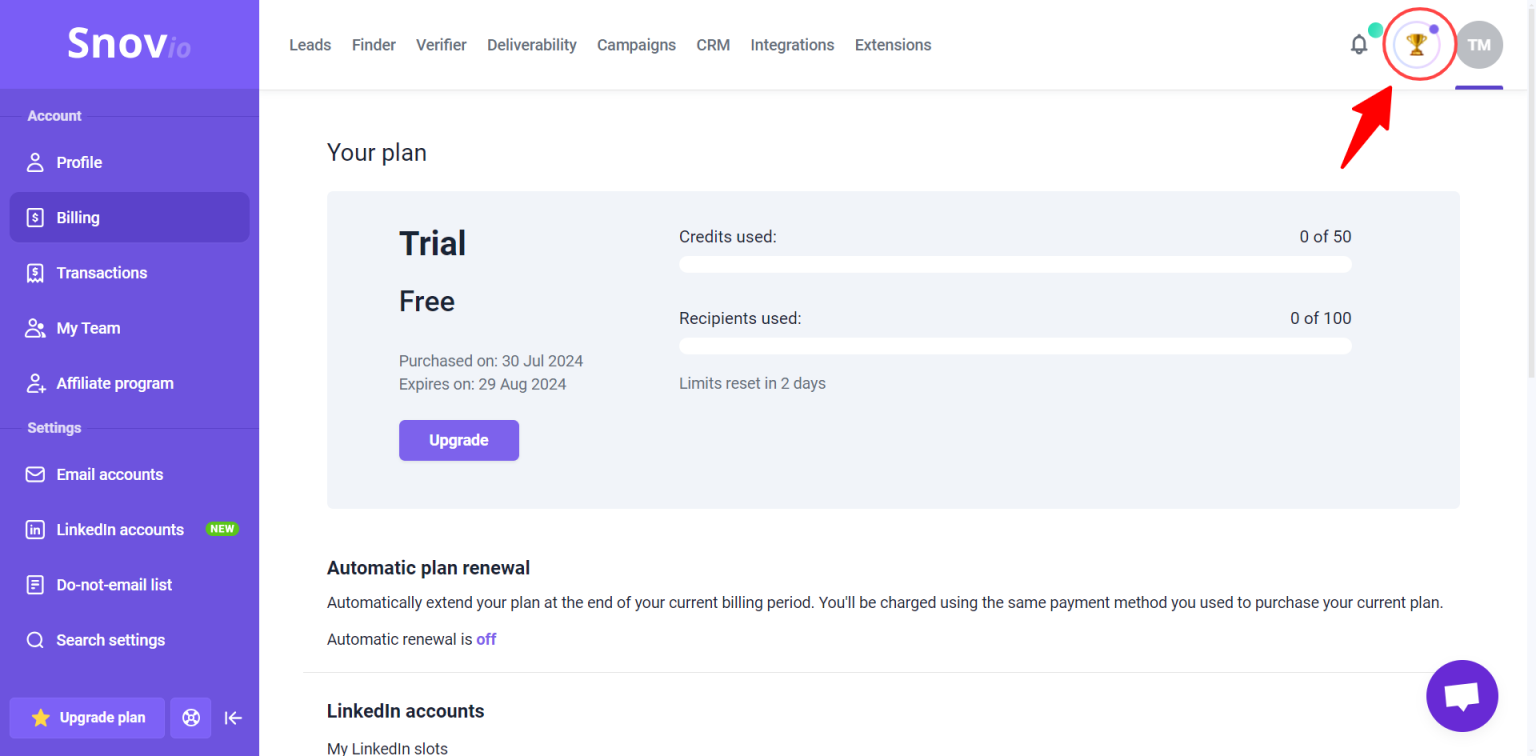
Task: Click the '0 of 50' credits value
Action: click(1325, 237)
